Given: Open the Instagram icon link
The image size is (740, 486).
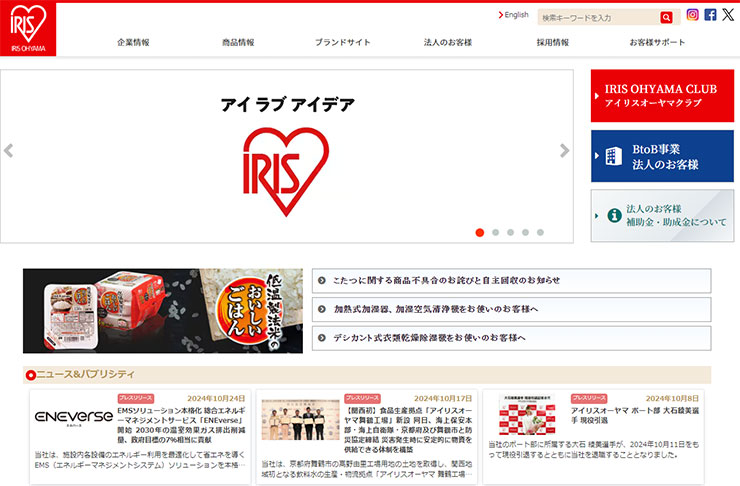Looking at the screenshot, I should [x=692, y=15].
